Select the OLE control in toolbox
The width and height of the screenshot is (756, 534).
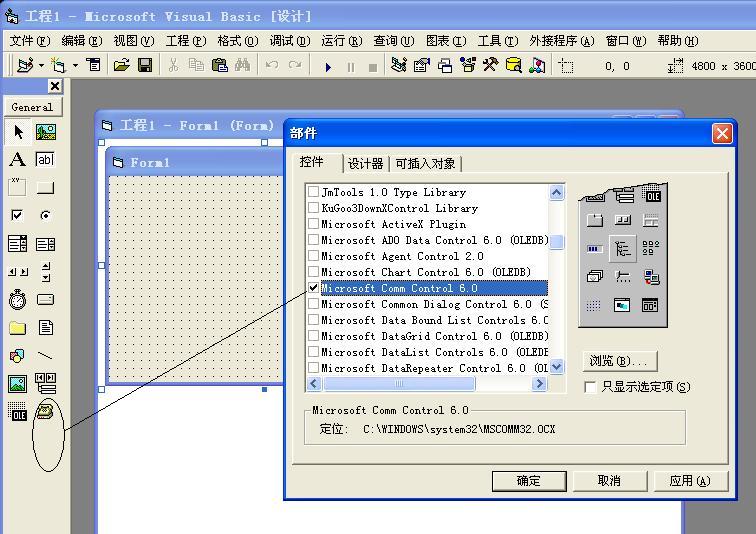(x=17, y=411)
